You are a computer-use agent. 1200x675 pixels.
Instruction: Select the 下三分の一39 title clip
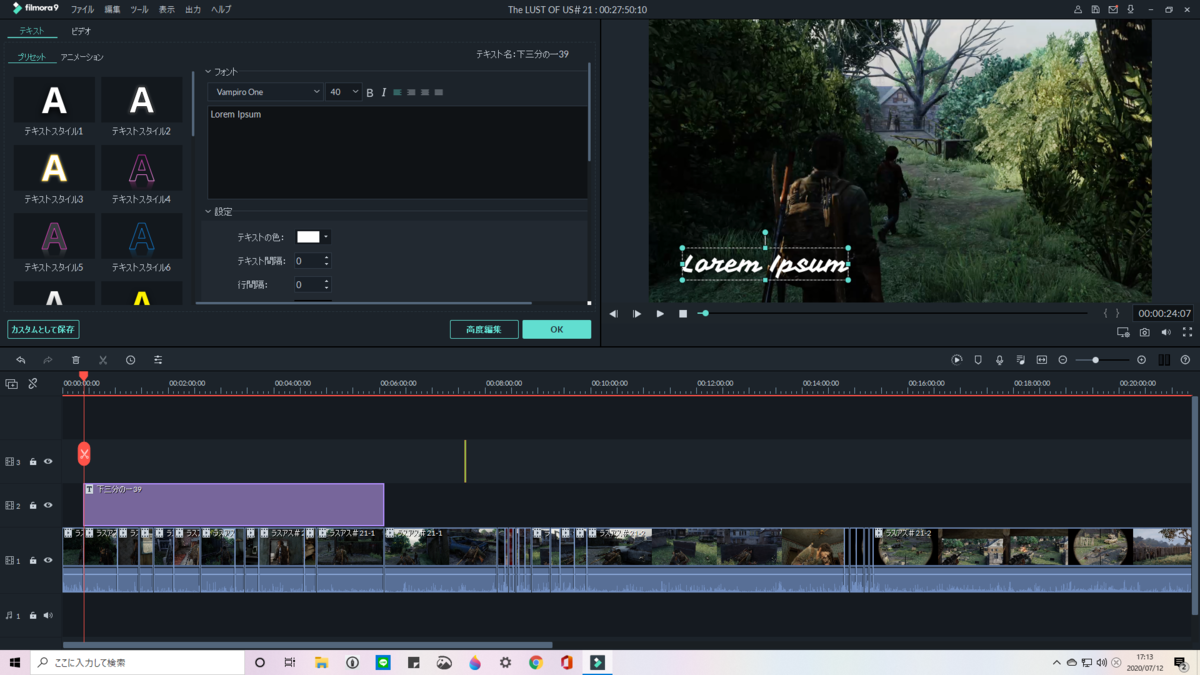click(x=233, y=505)
